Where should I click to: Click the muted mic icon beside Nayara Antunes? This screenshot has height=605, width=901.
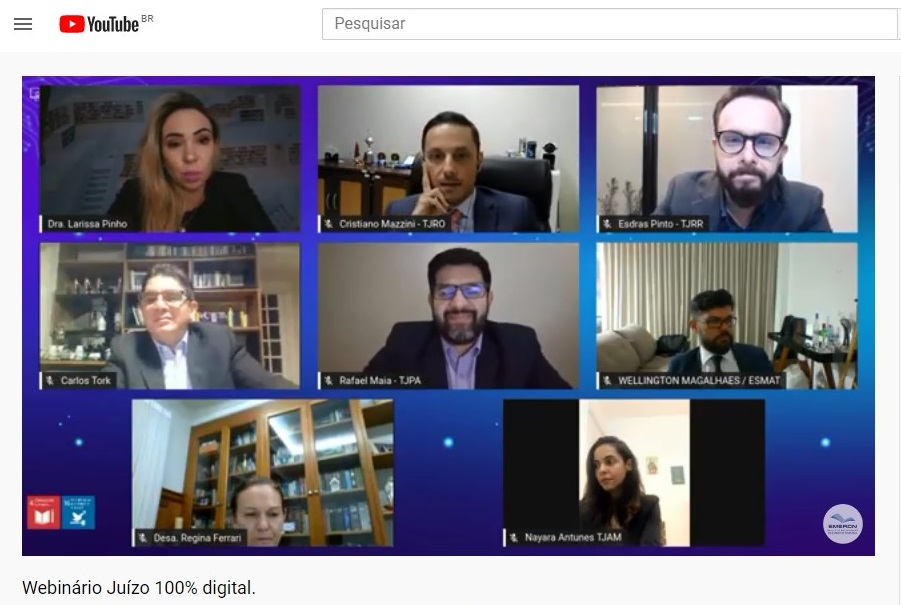pos(514,537)
